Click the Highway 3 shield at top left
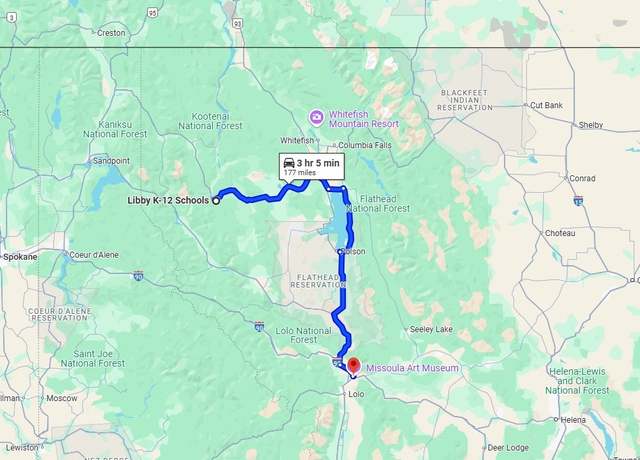 click(12, 18)
